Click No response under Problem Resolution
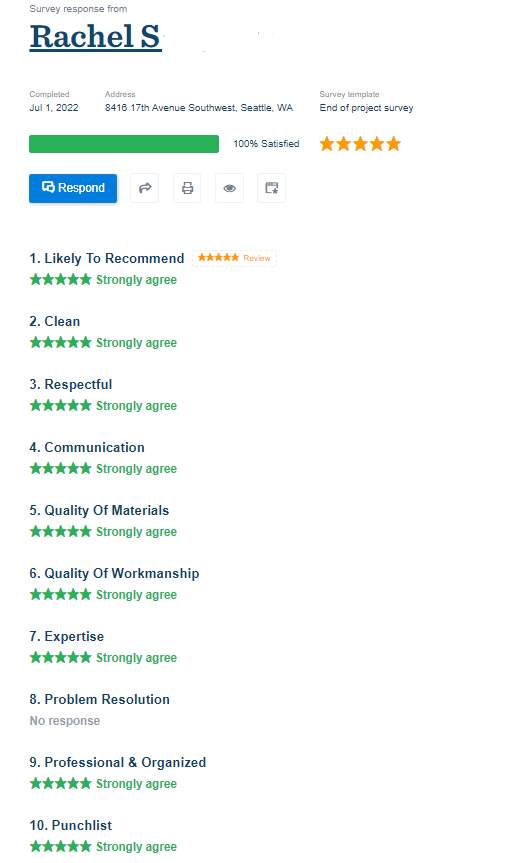 65,720
